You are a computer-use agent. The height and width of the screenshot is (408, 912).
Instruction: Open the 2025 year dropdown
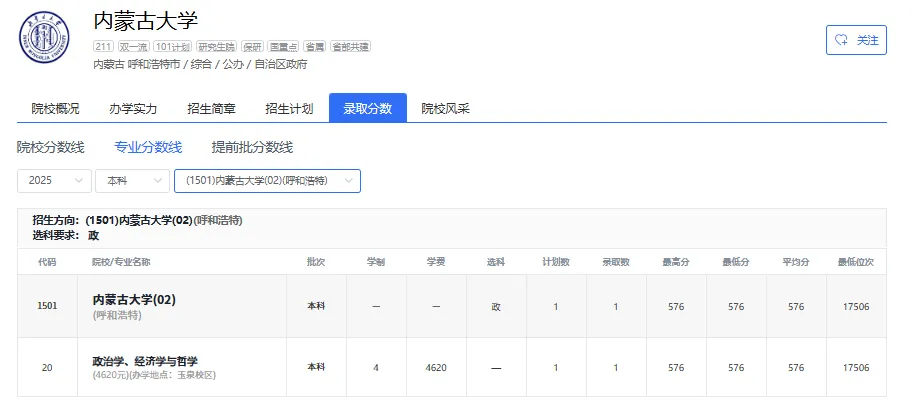[x=55, y=181]
